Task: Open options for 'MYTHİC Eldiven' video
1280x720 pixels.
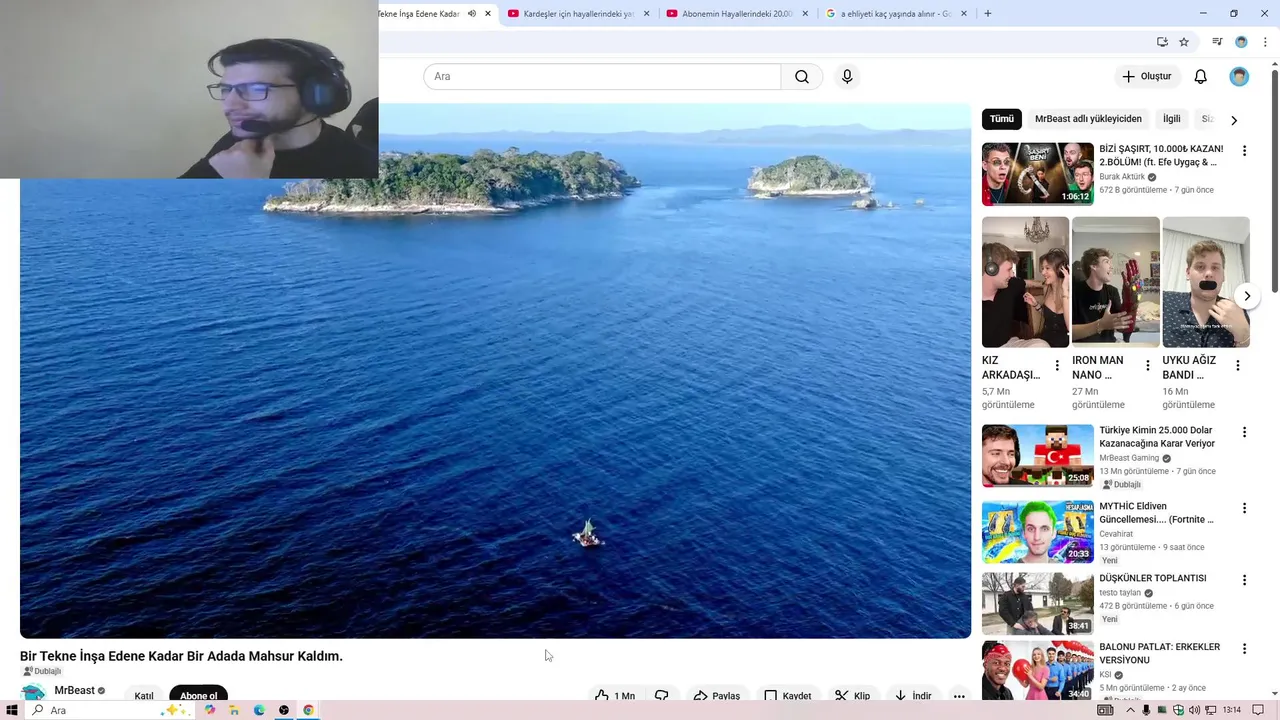Action: point(1245,508)
